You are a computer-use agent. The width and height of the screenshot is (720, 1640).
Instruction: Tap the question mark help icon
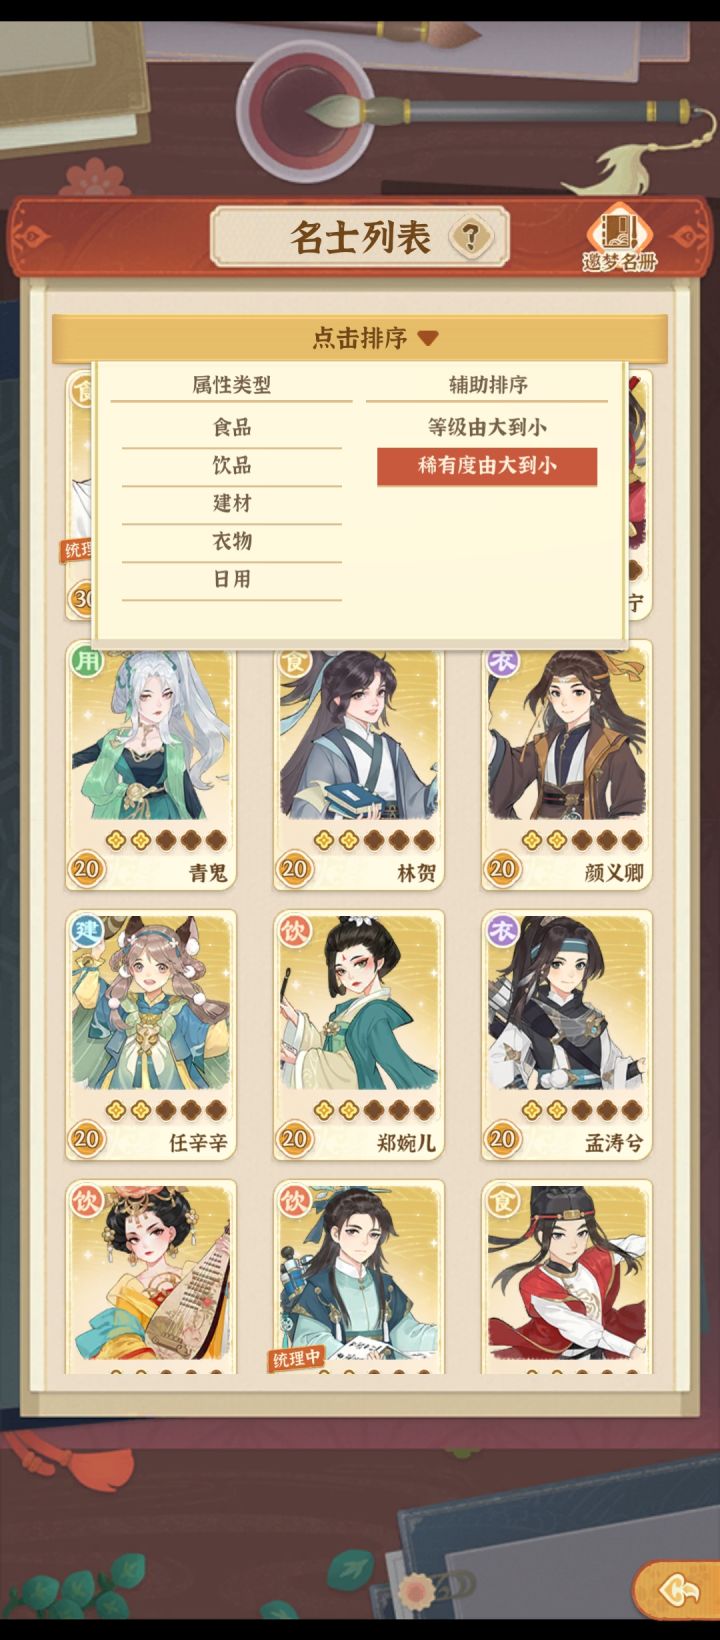click(x=471, y=237)
